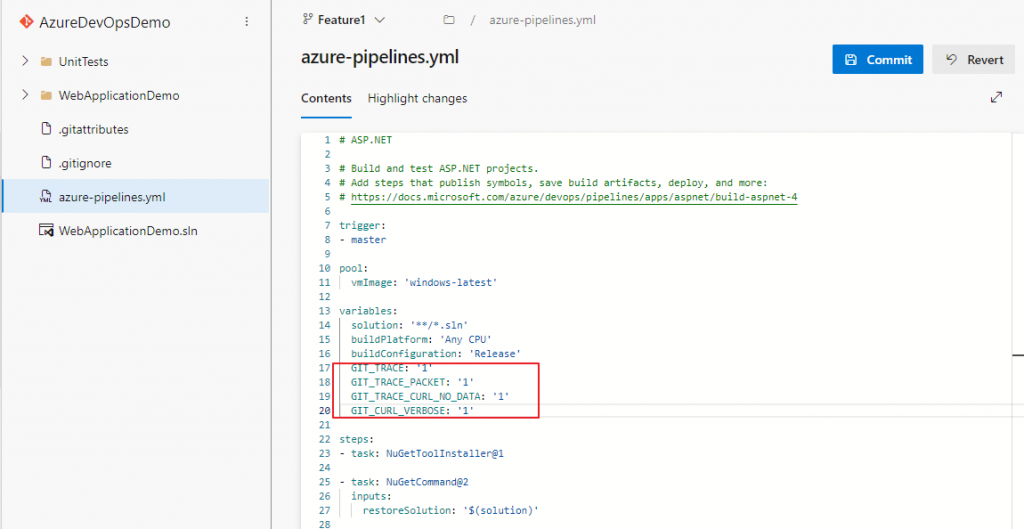Click the azure-pipelines.yml YML file icon
This screenshot has width=1024, height=529.
coord(46,197)
